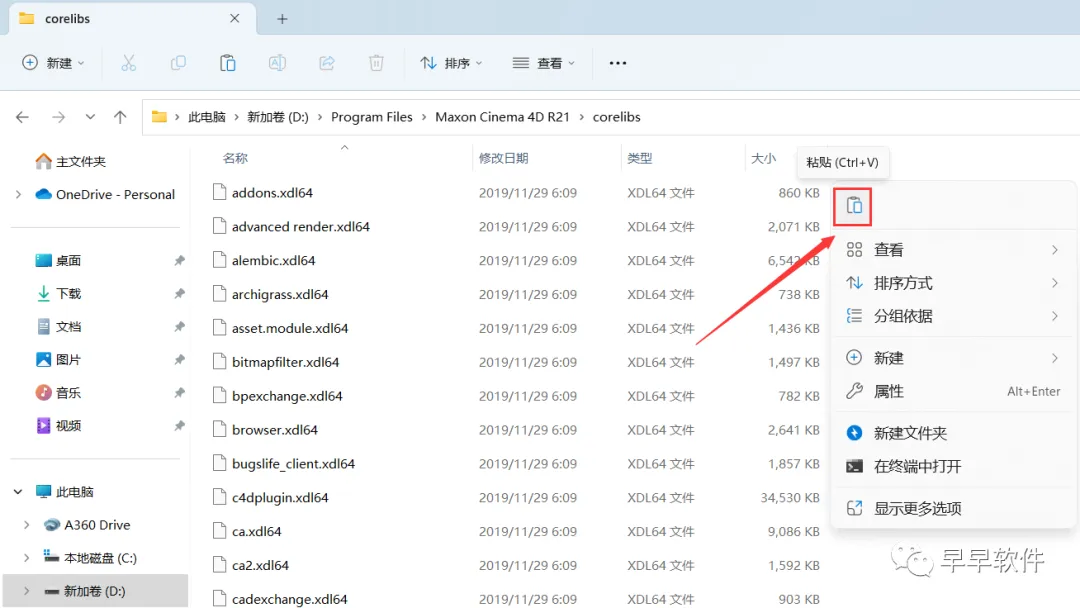The height and width of the screenshot is (608, 1080).
Task: Select the browser.xdl64 file
Action: [x=275, y=430]
